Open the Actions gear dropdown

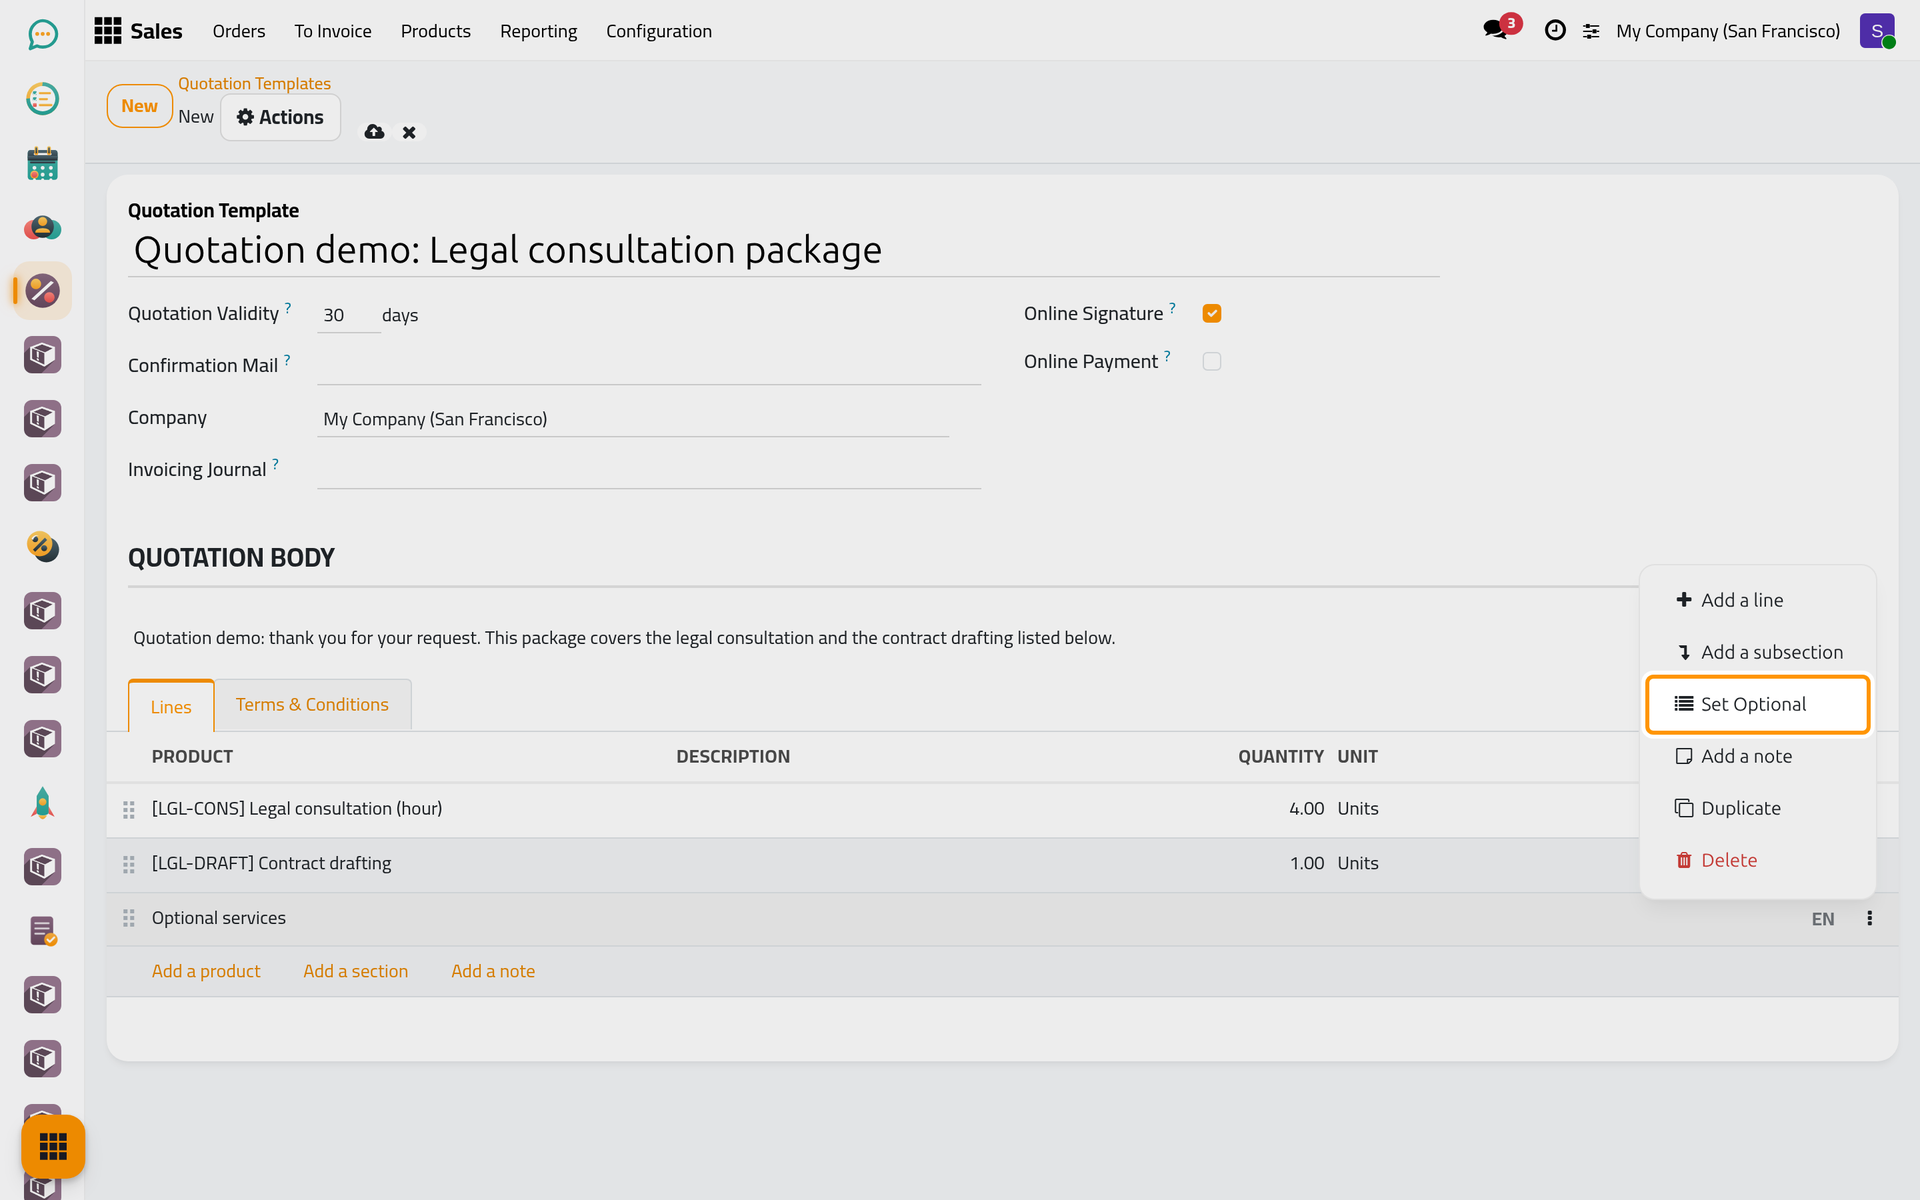click(x=280, y=117)
